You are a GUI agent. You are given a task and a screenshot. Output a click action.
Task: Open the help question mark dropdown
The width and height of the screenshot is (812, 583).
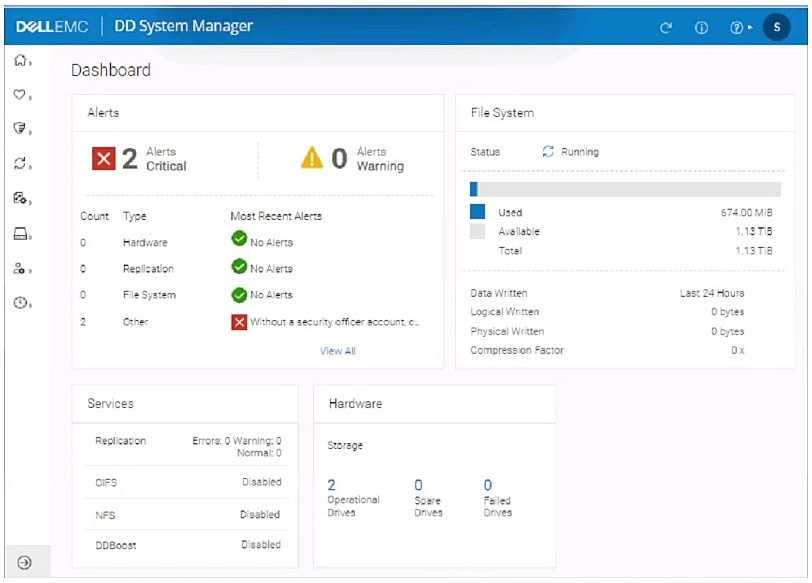738,27
